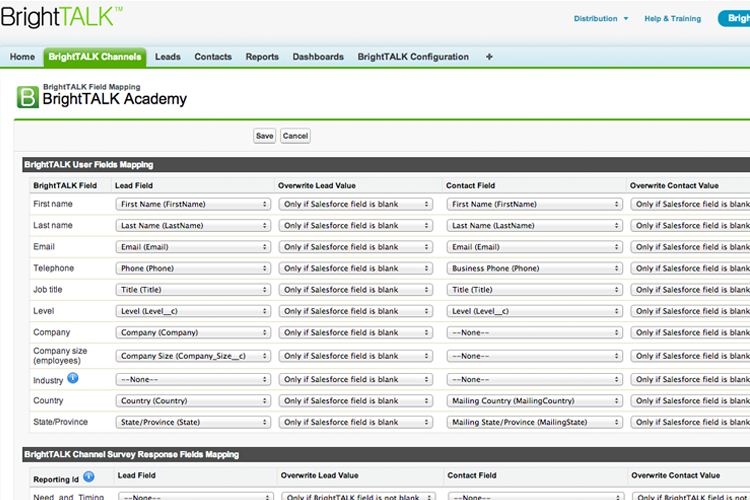
Task: Click the Industry info icon
Action: click(x=74, y=379)
